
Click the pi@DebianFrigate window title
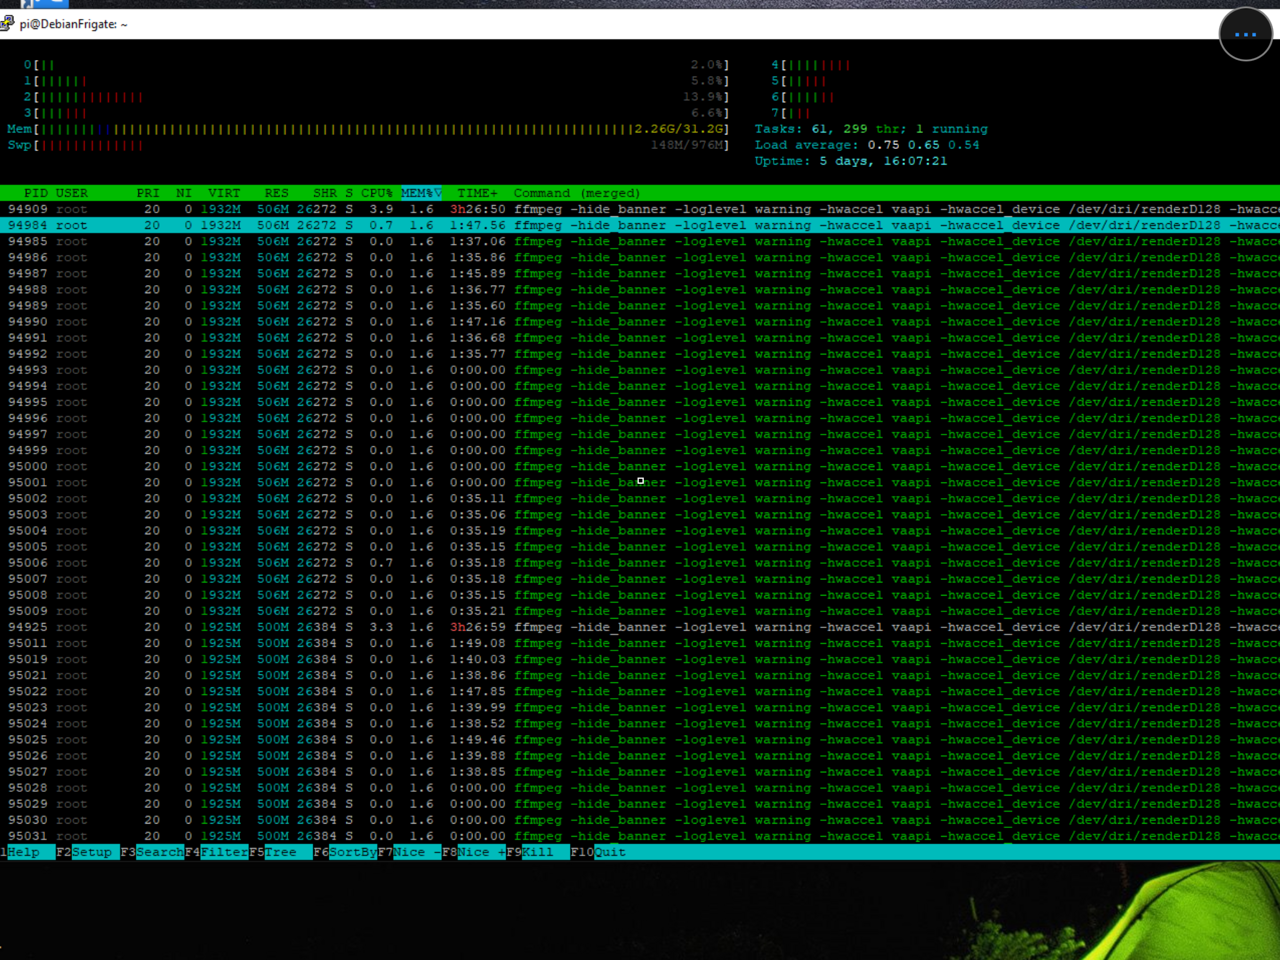click(x=73, y=24)
